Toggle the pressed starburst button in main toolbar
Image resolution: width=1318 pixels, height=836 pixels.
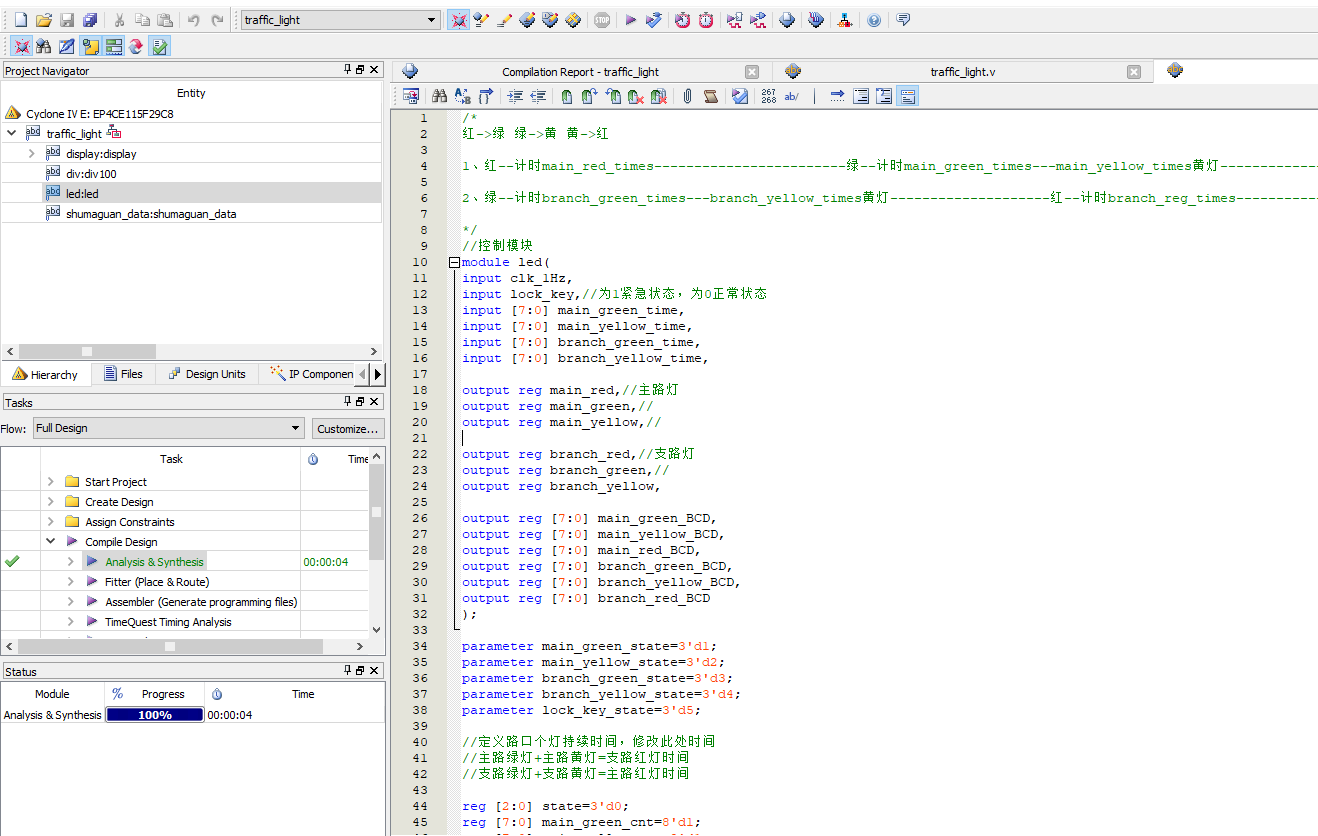coord(458,20)
